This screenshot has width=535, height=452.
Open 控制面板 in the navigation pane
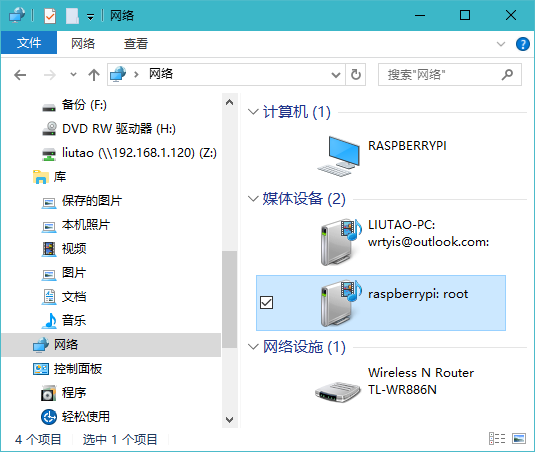click(x=111, y=369)
